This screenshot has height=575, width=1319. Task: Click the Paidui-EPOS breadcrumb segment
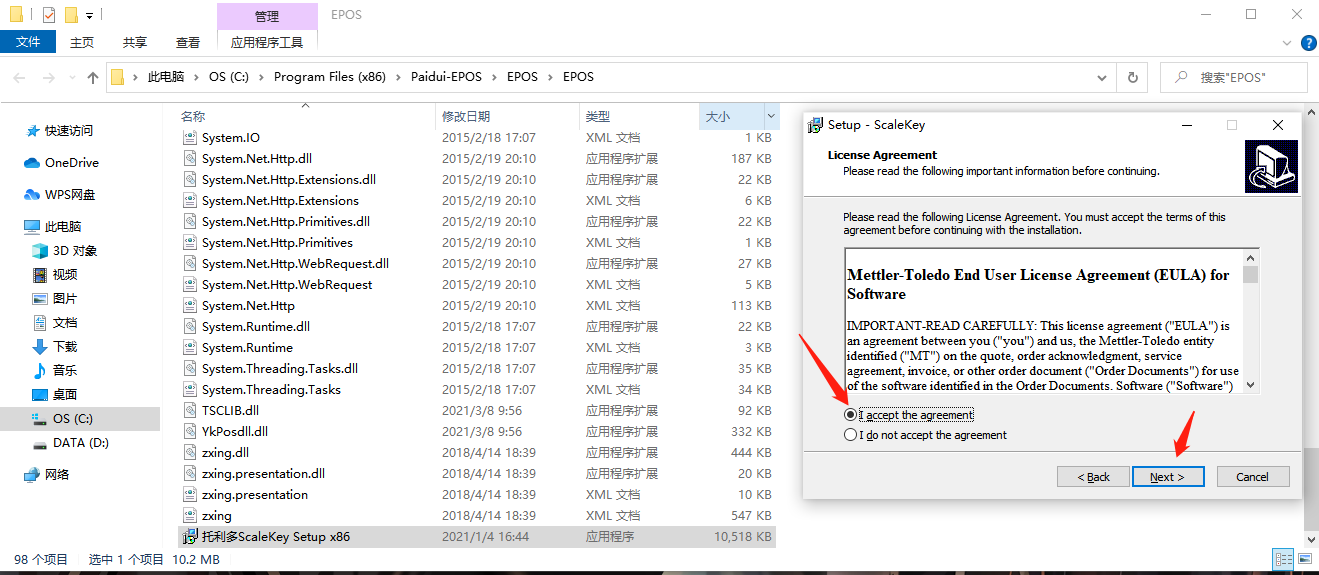pos(446,77)
